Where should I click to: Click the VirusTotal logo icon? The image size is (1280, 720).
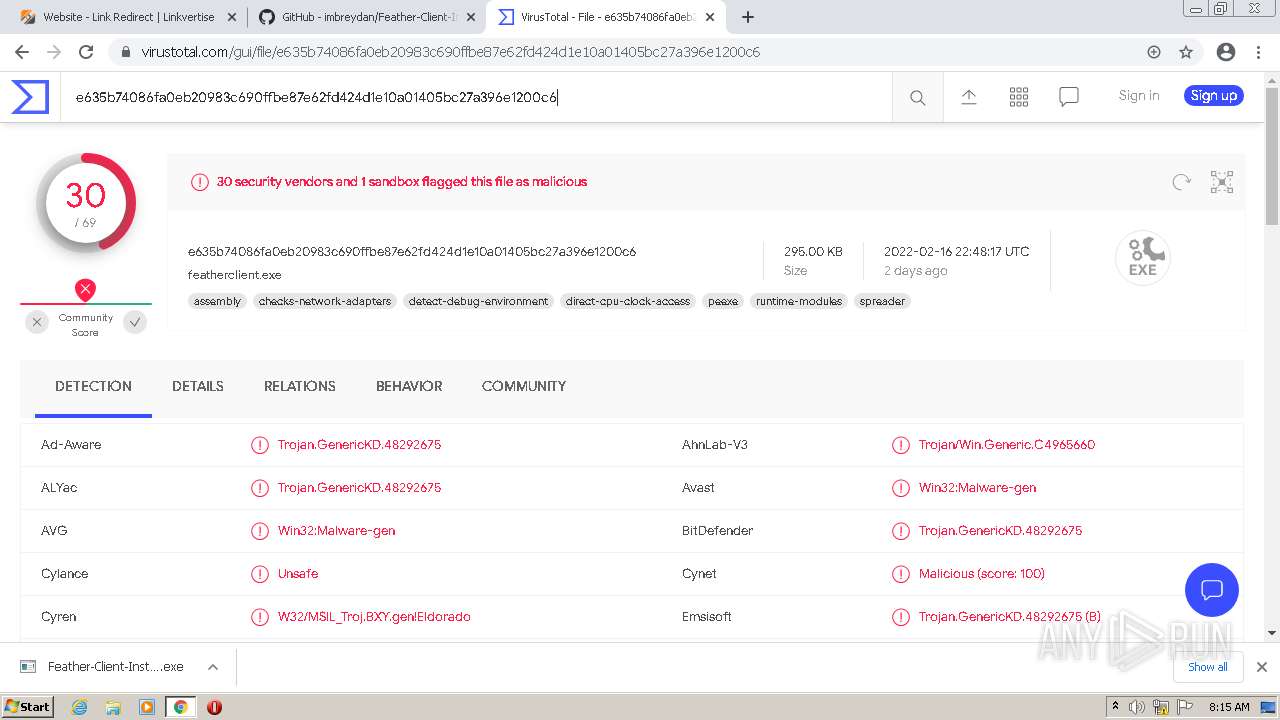30,97
